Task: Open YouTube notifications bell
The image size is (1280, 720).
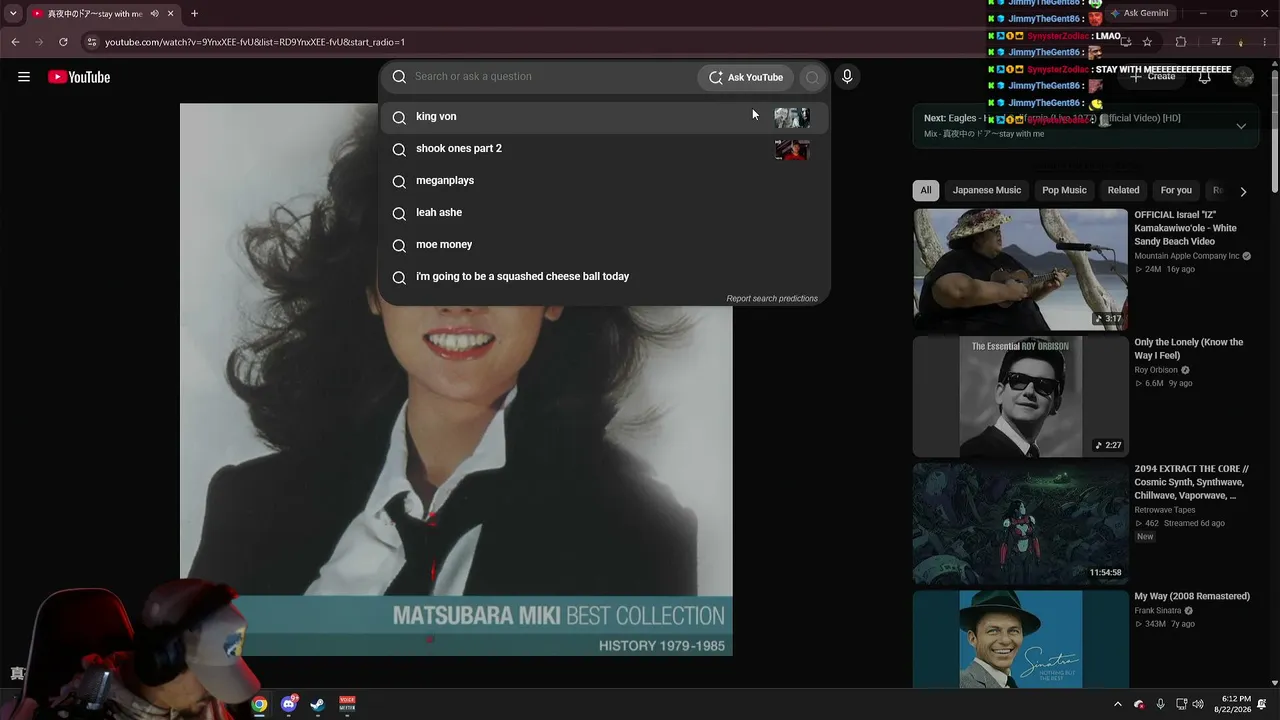Action: [1205, 77]
